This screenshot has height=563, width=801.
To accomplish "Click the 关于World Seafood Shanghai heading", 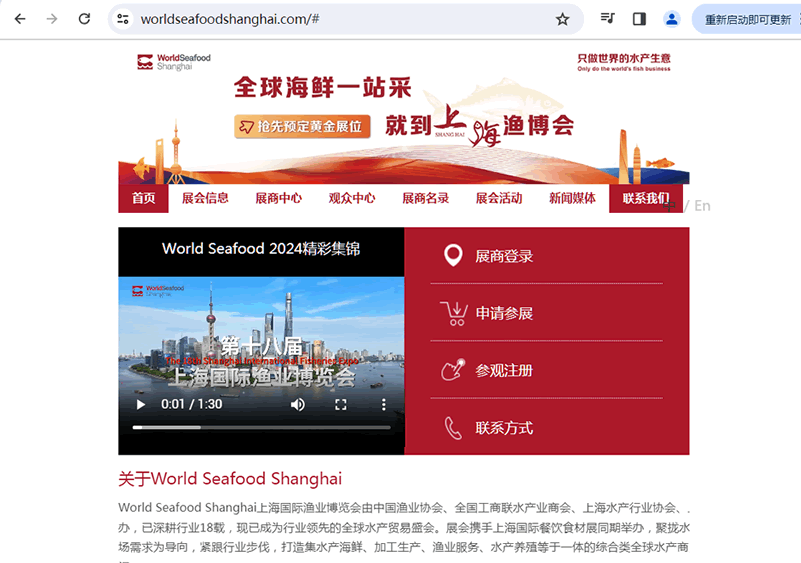I will click(x=230, y=479).
